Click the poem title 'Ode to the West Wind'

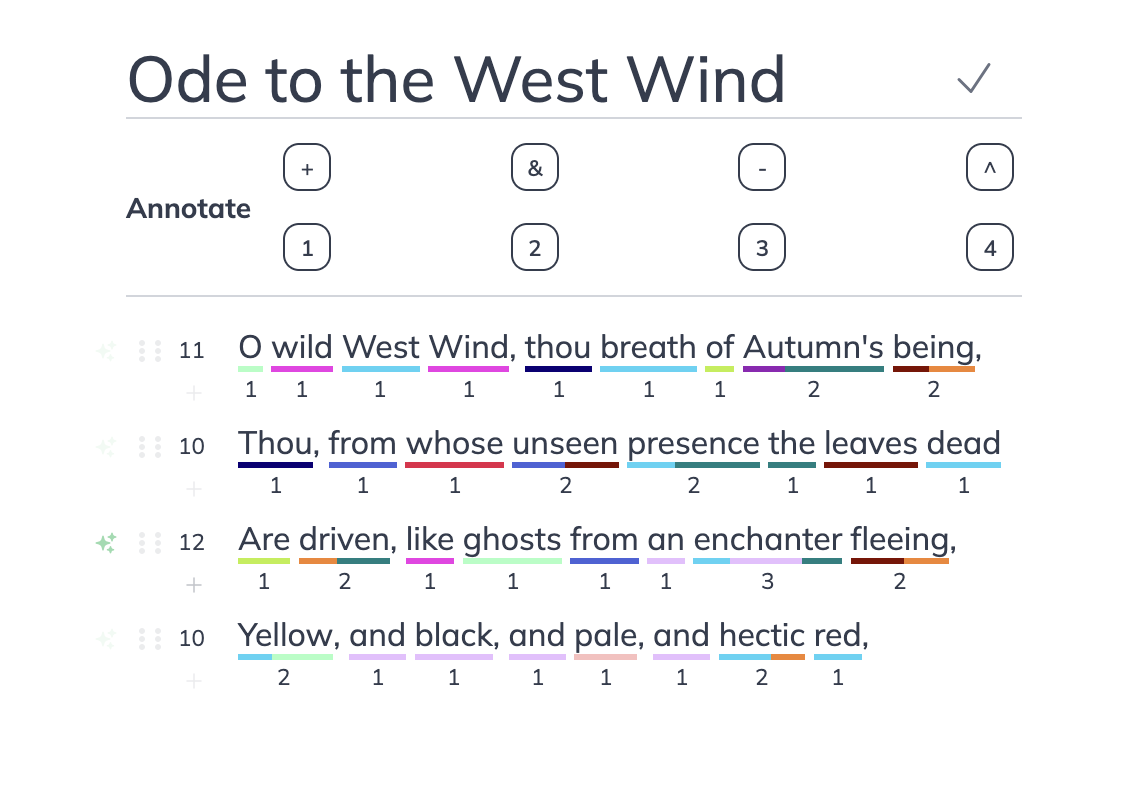[456, 78]
